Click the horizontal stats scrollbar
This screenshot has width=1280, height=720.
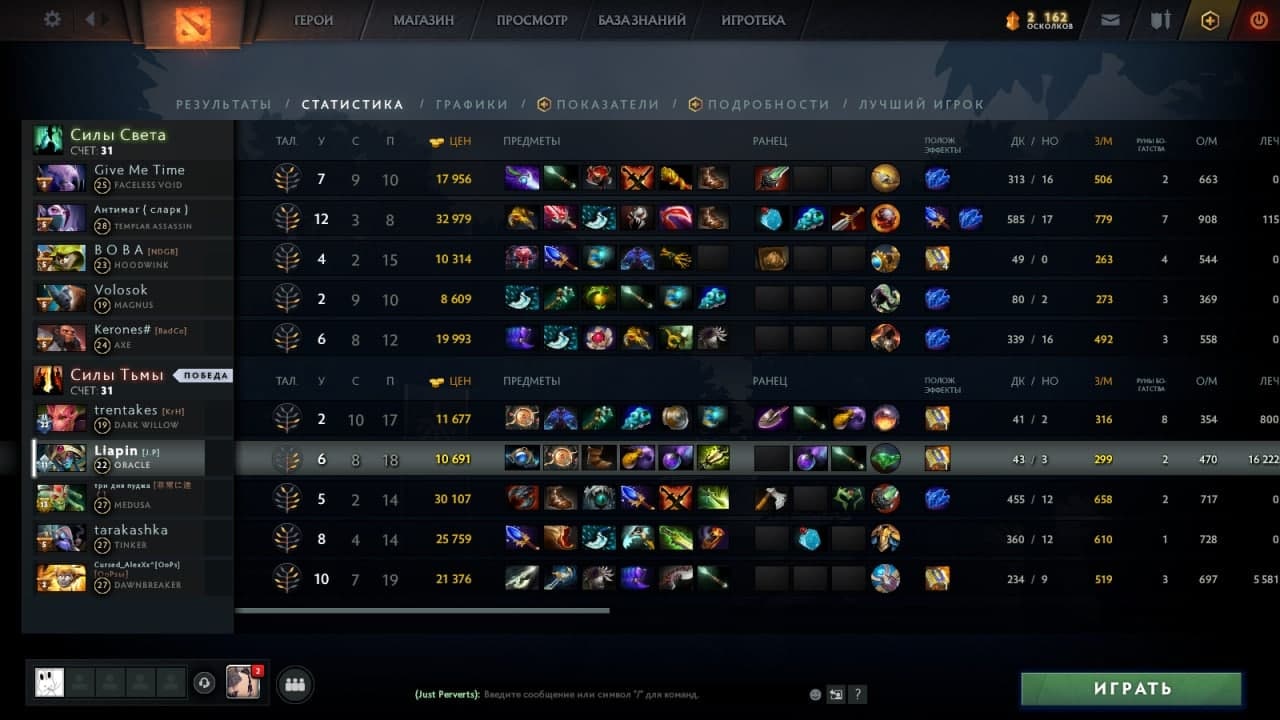[422, 610]
